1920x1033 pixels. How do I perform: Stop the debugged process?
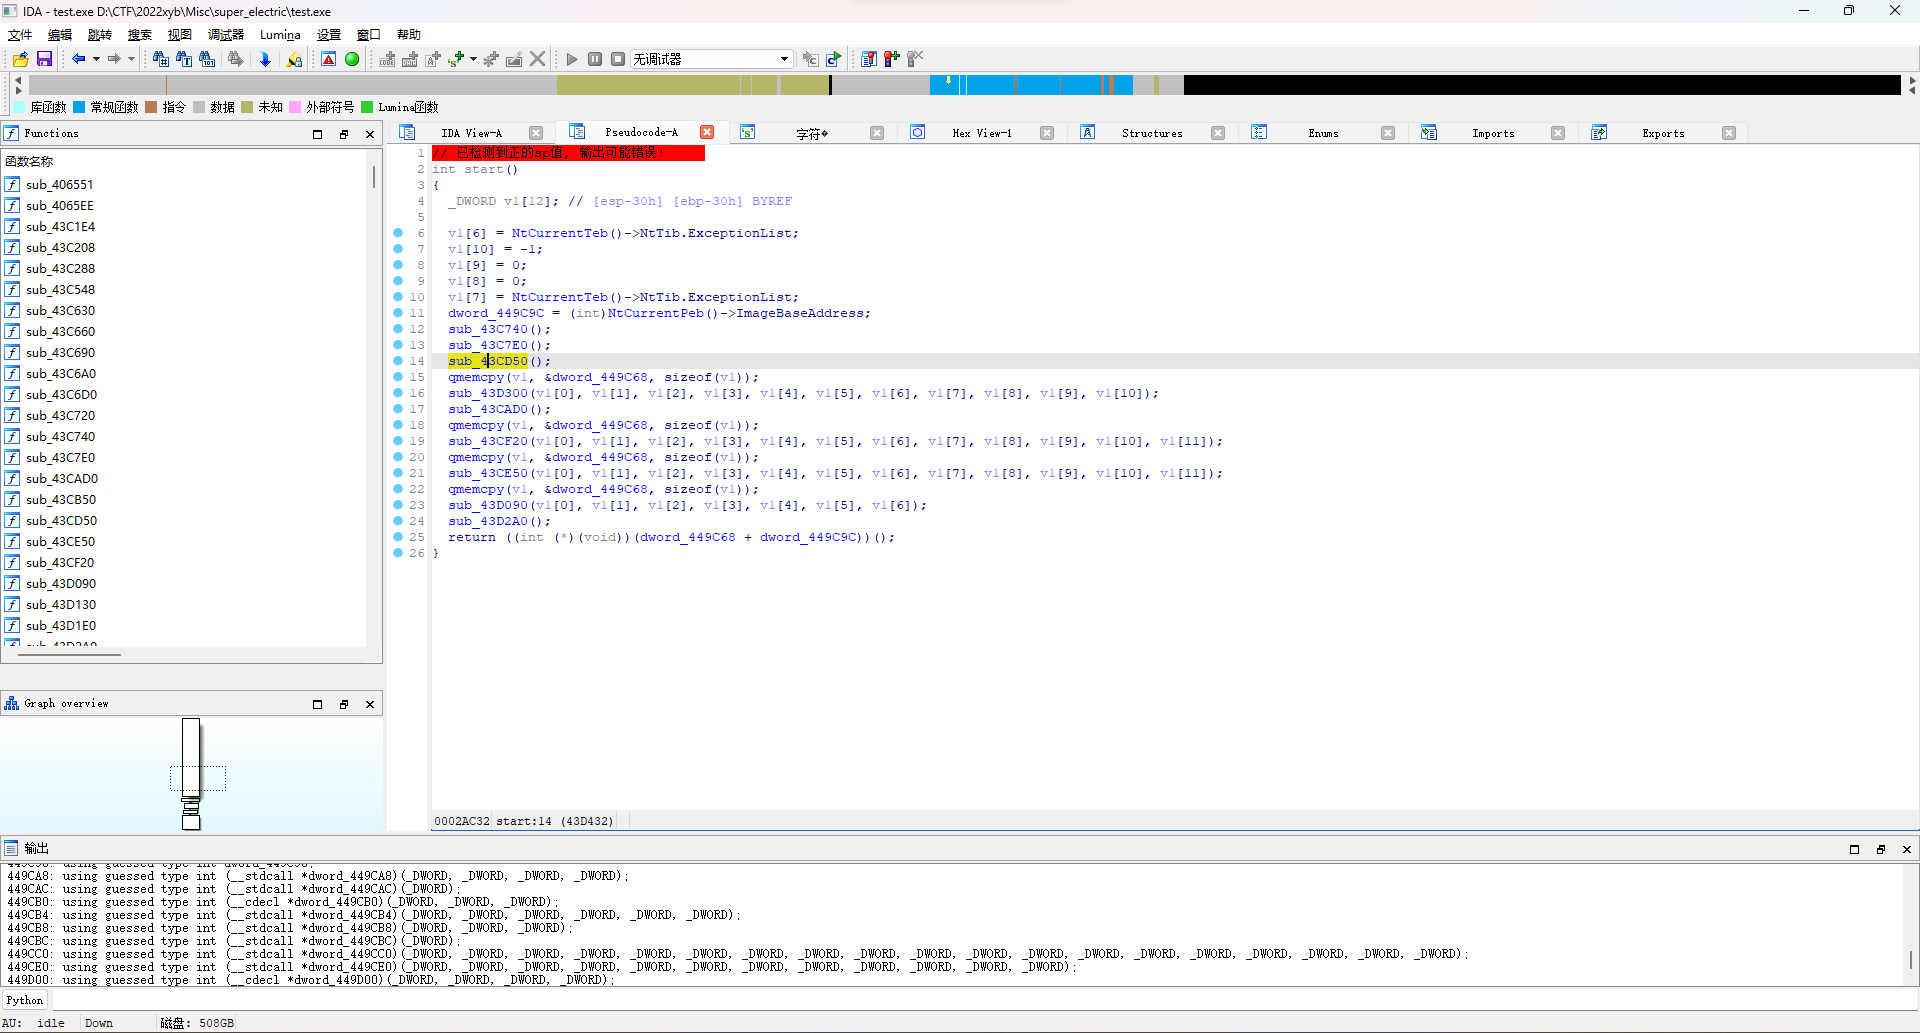point(618,59)
